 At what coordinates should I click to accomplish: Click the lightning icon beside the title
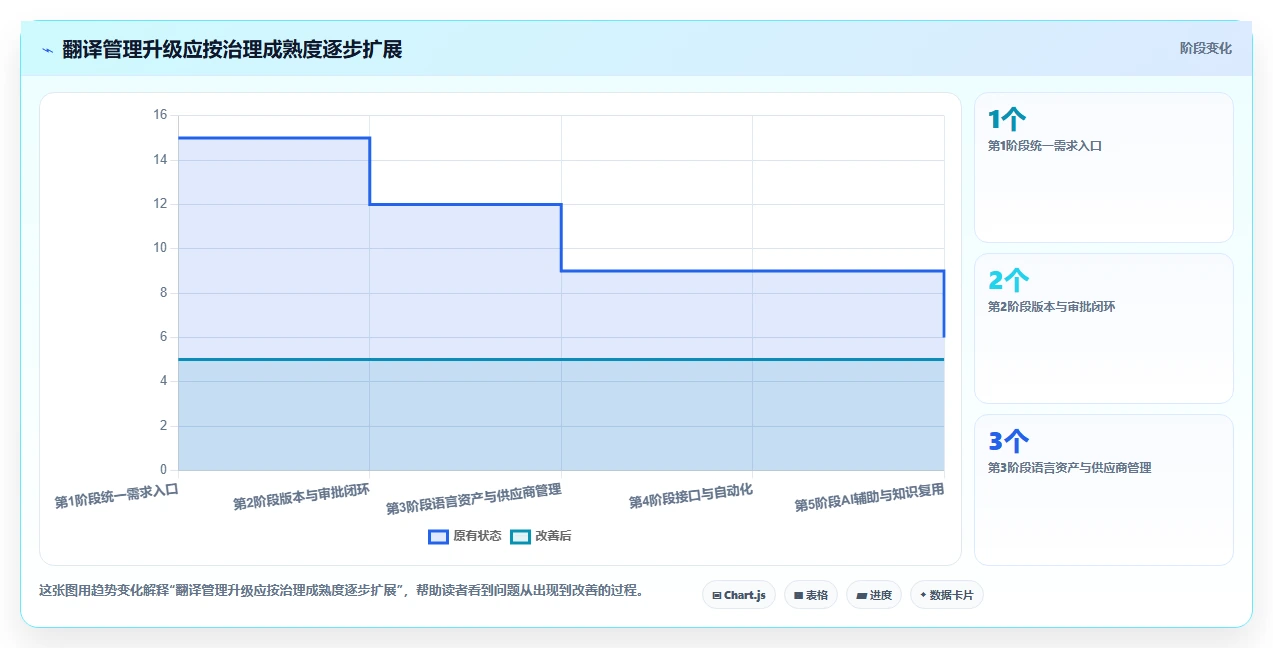pyautogui.click(x=47, y=50)
